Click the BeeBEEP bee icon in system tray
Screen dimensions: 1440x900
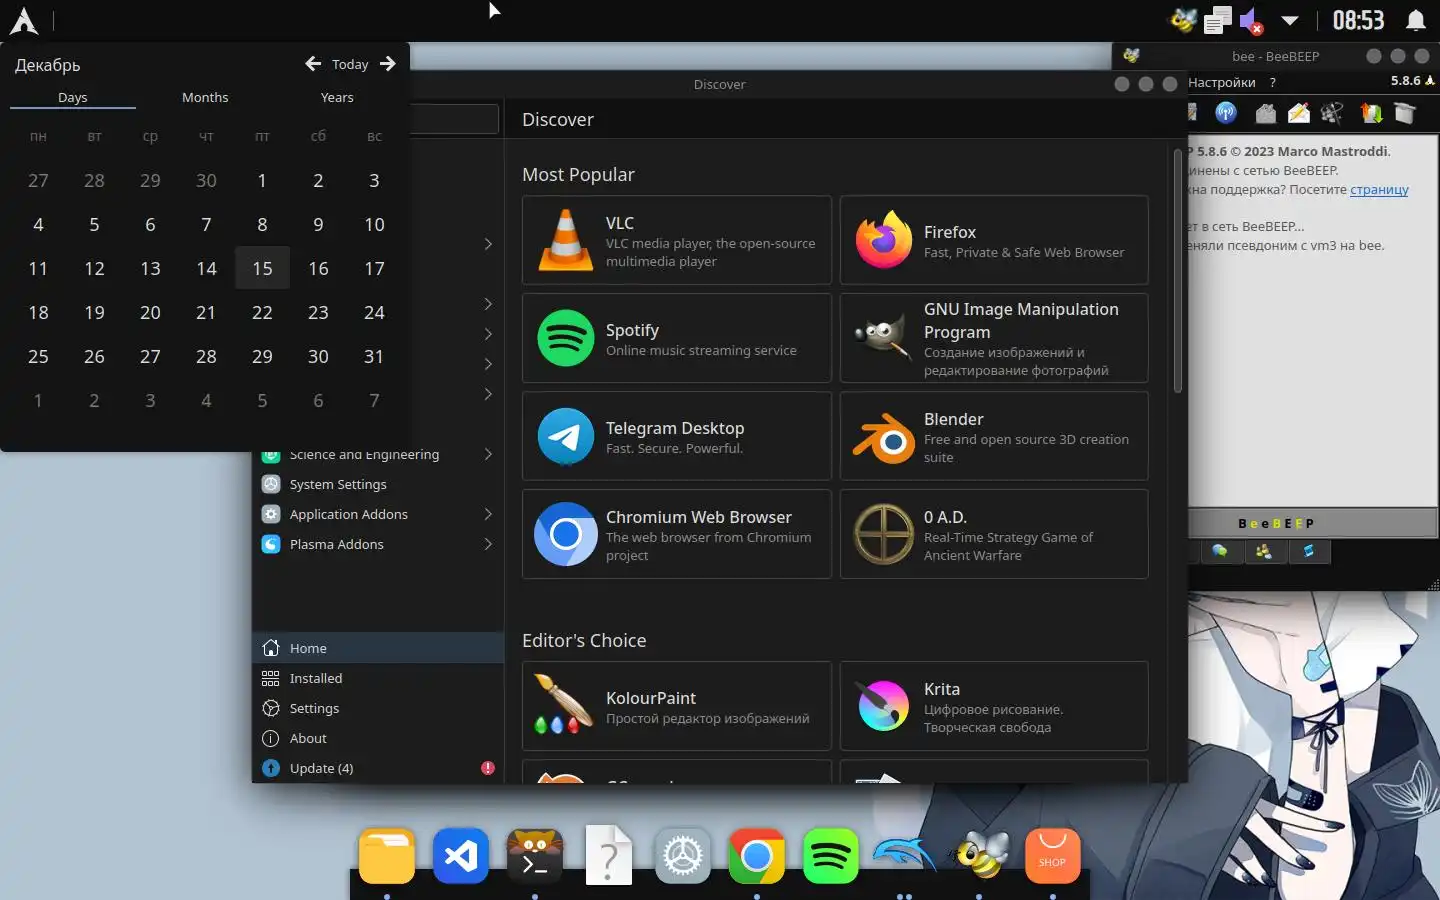1183,20
